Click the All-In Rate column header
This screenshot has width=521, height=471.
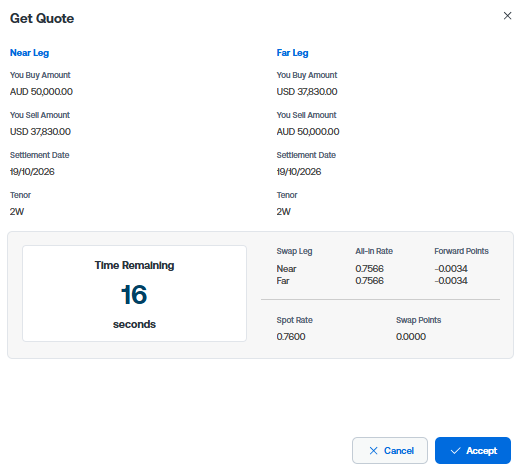(x=374, y=251)
